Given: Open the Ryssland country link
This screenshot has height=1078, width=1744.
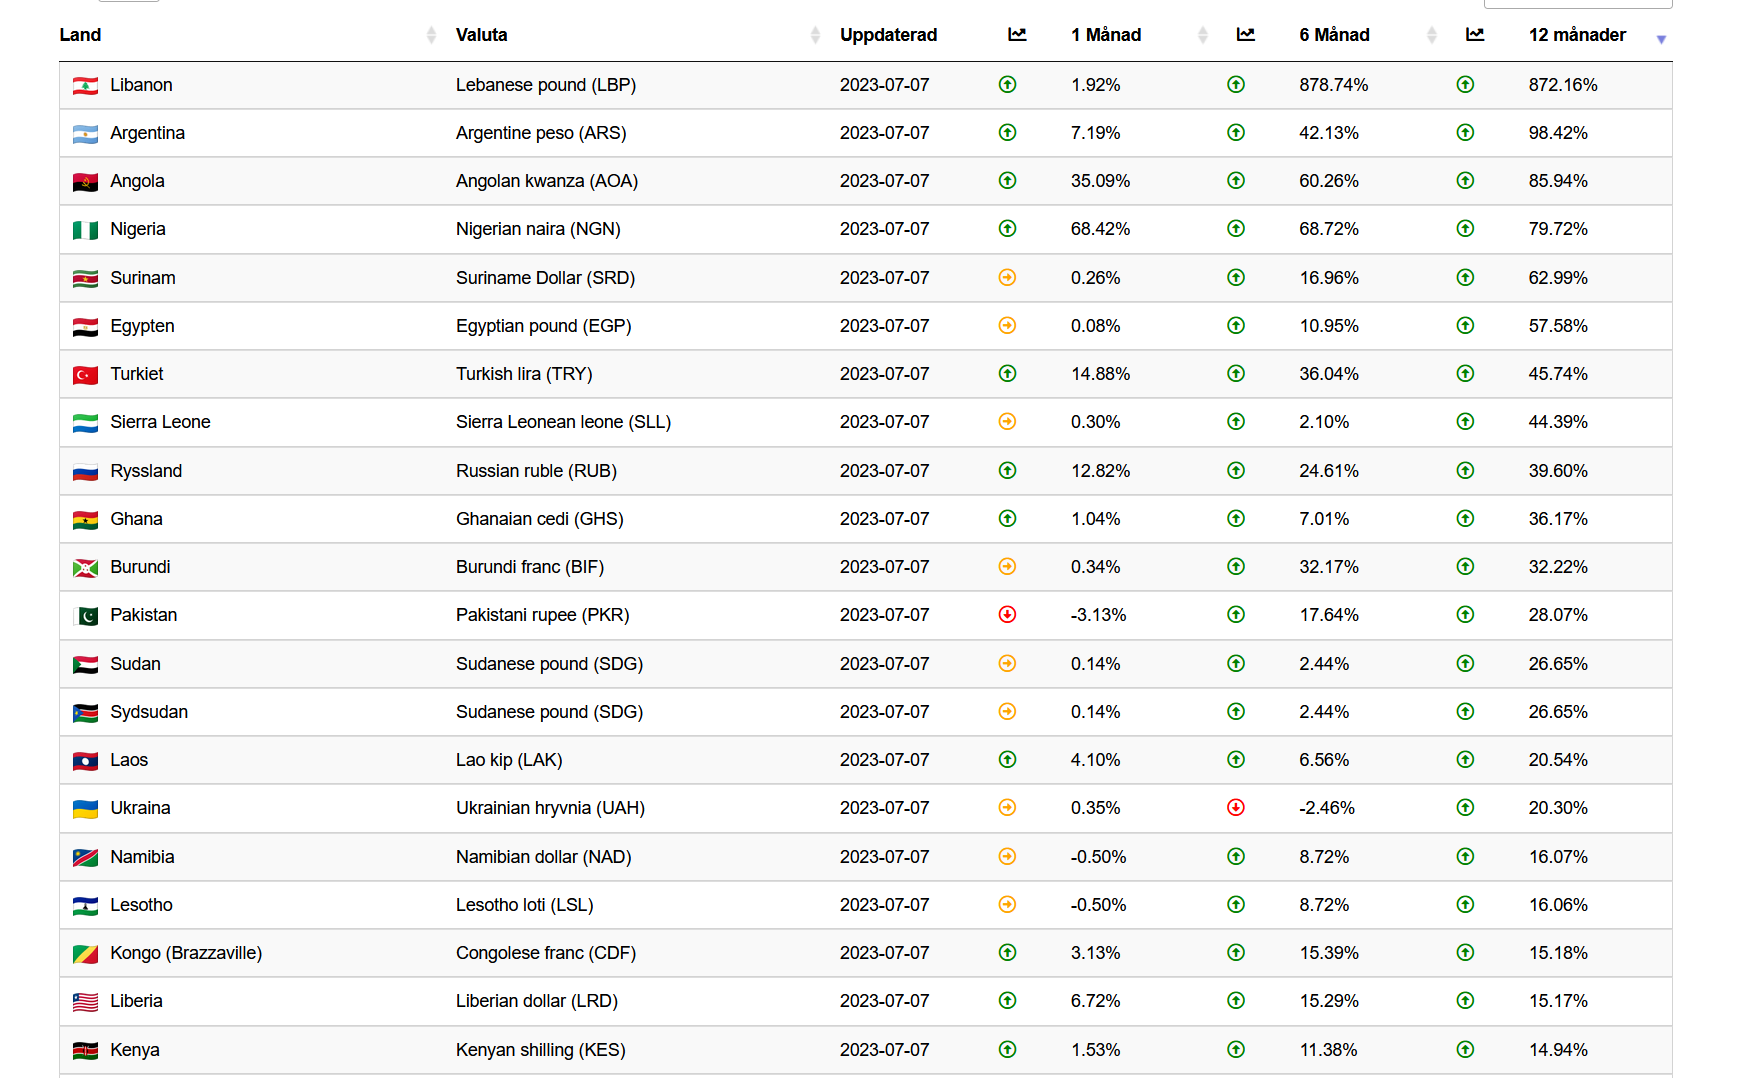Looking at the screenshot, I should pos(146,471).
